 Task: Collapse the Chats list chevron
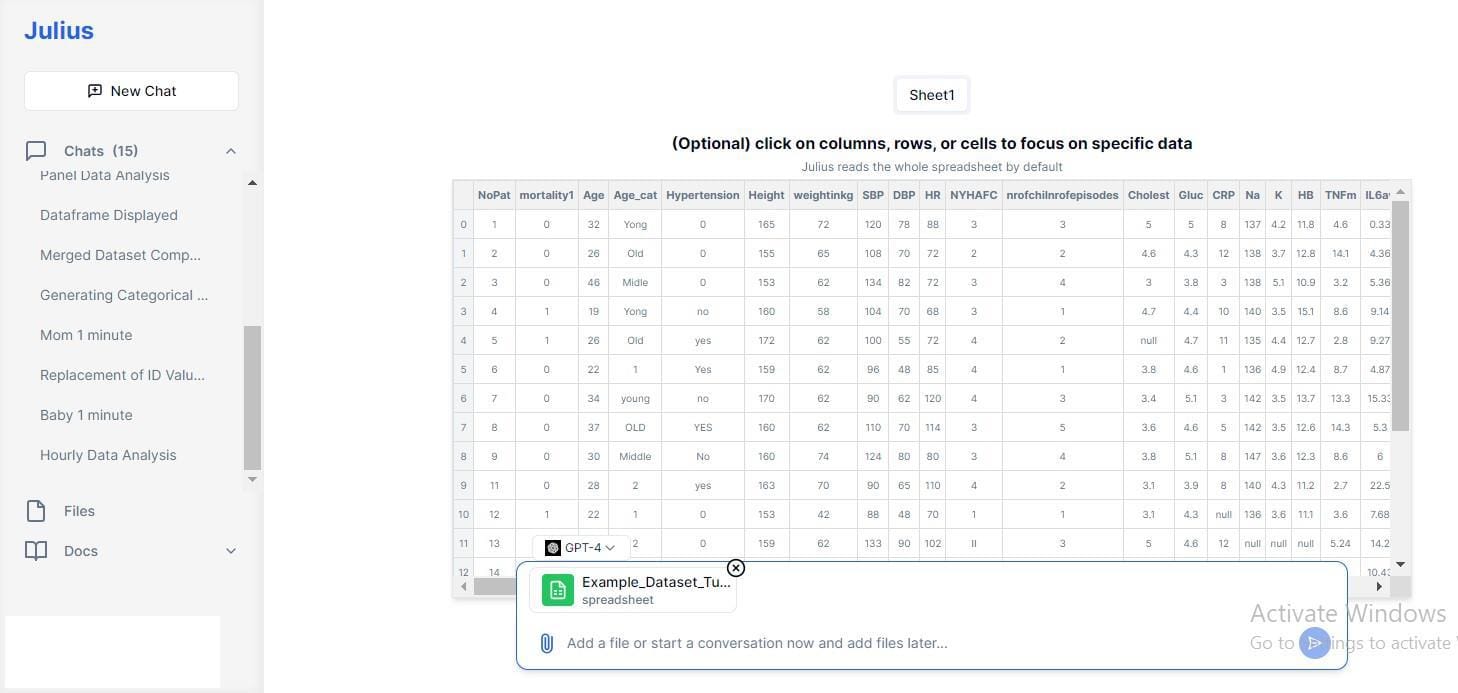click(231, 151)
